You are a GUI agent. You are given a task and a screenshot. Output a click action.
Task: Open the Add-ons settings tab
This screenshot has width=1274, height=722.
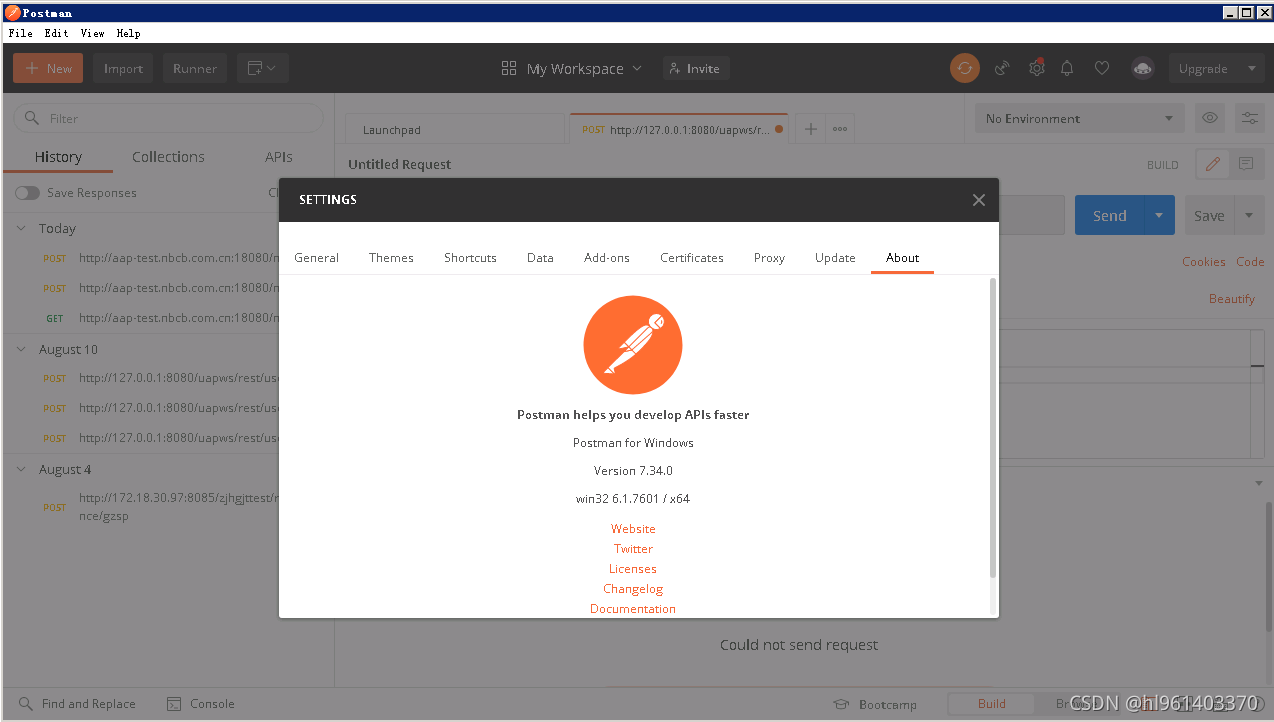point(607,257)
